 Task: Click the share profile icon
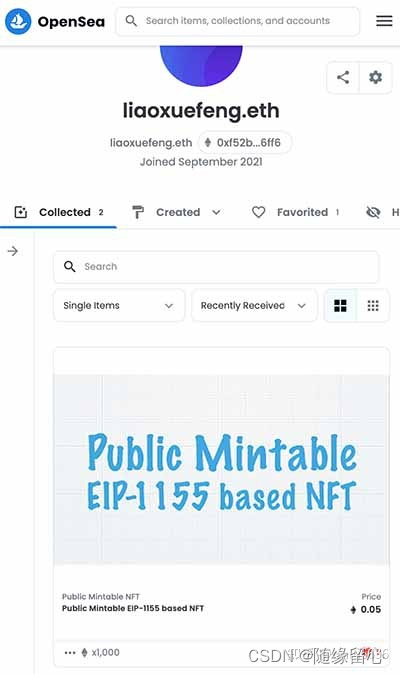pyautogui.click(x=343, y=77)
